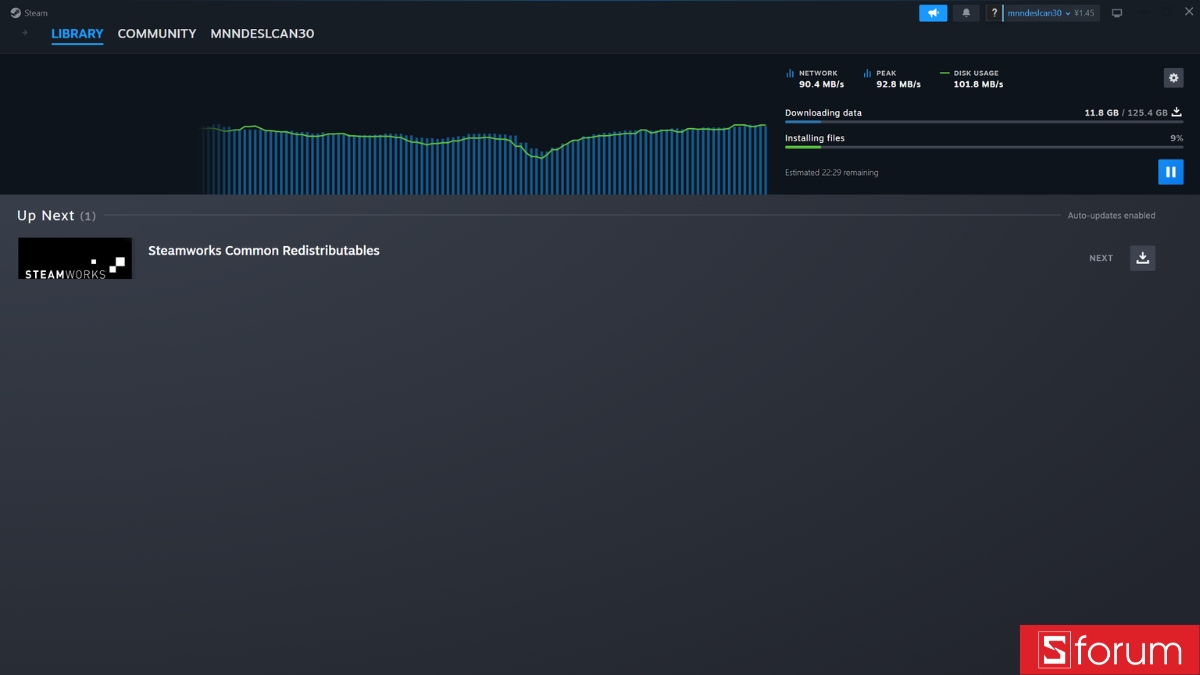This screenshot has width=1200, height=675.
Task: Download Steamworks Common Redistributables now
Action: pos(1143,258)
